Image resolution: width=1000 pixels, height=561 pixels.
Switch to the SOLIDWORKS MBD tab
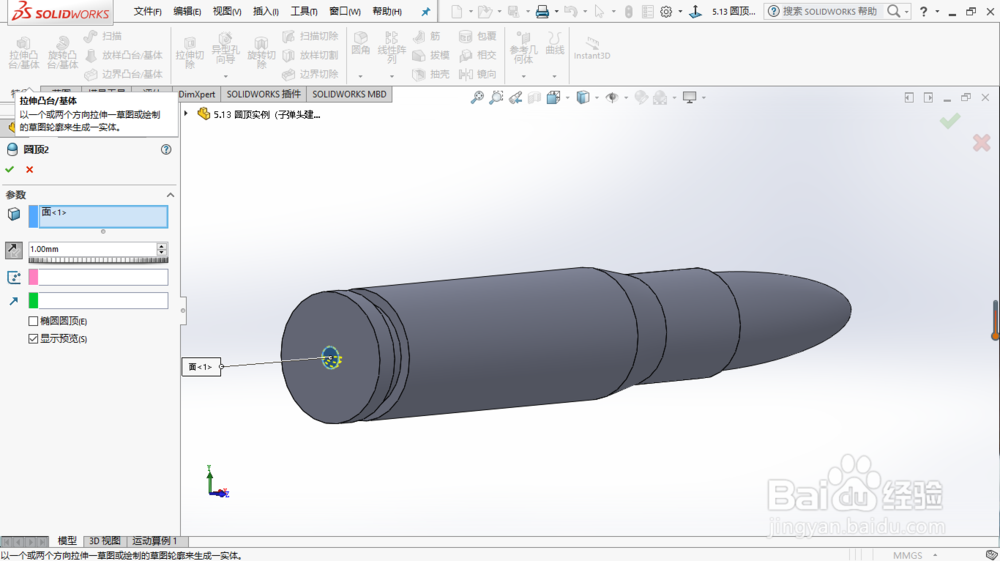[x=349, y=94]
